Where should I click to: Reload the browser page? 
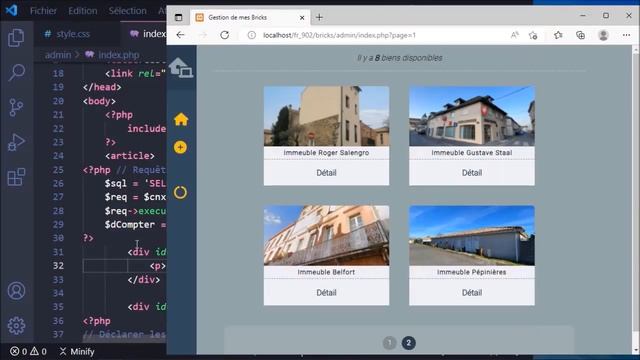click(x=224, y=35)
